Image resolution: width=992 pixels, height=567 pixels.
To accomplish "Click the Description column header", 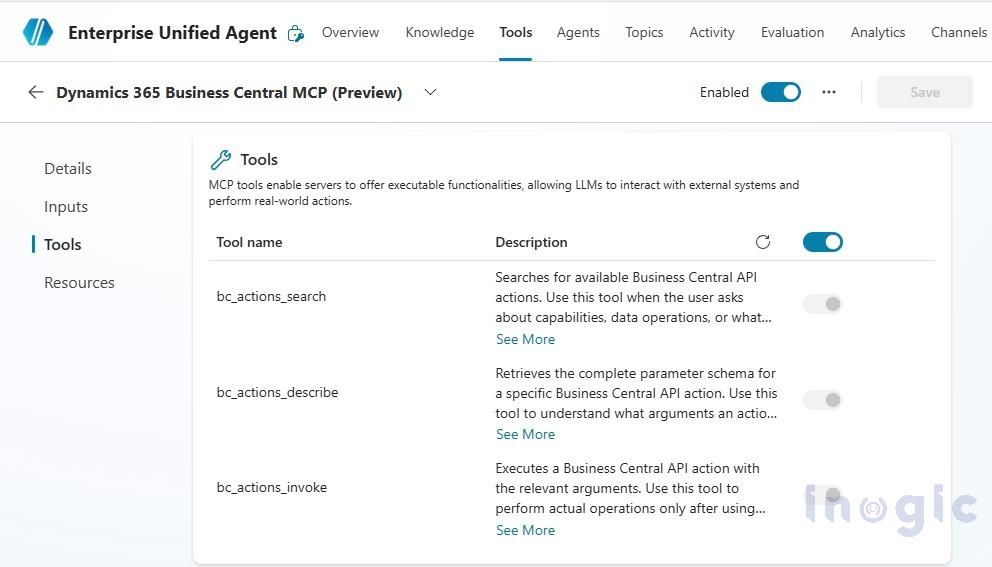I will (x=531, y=242).
